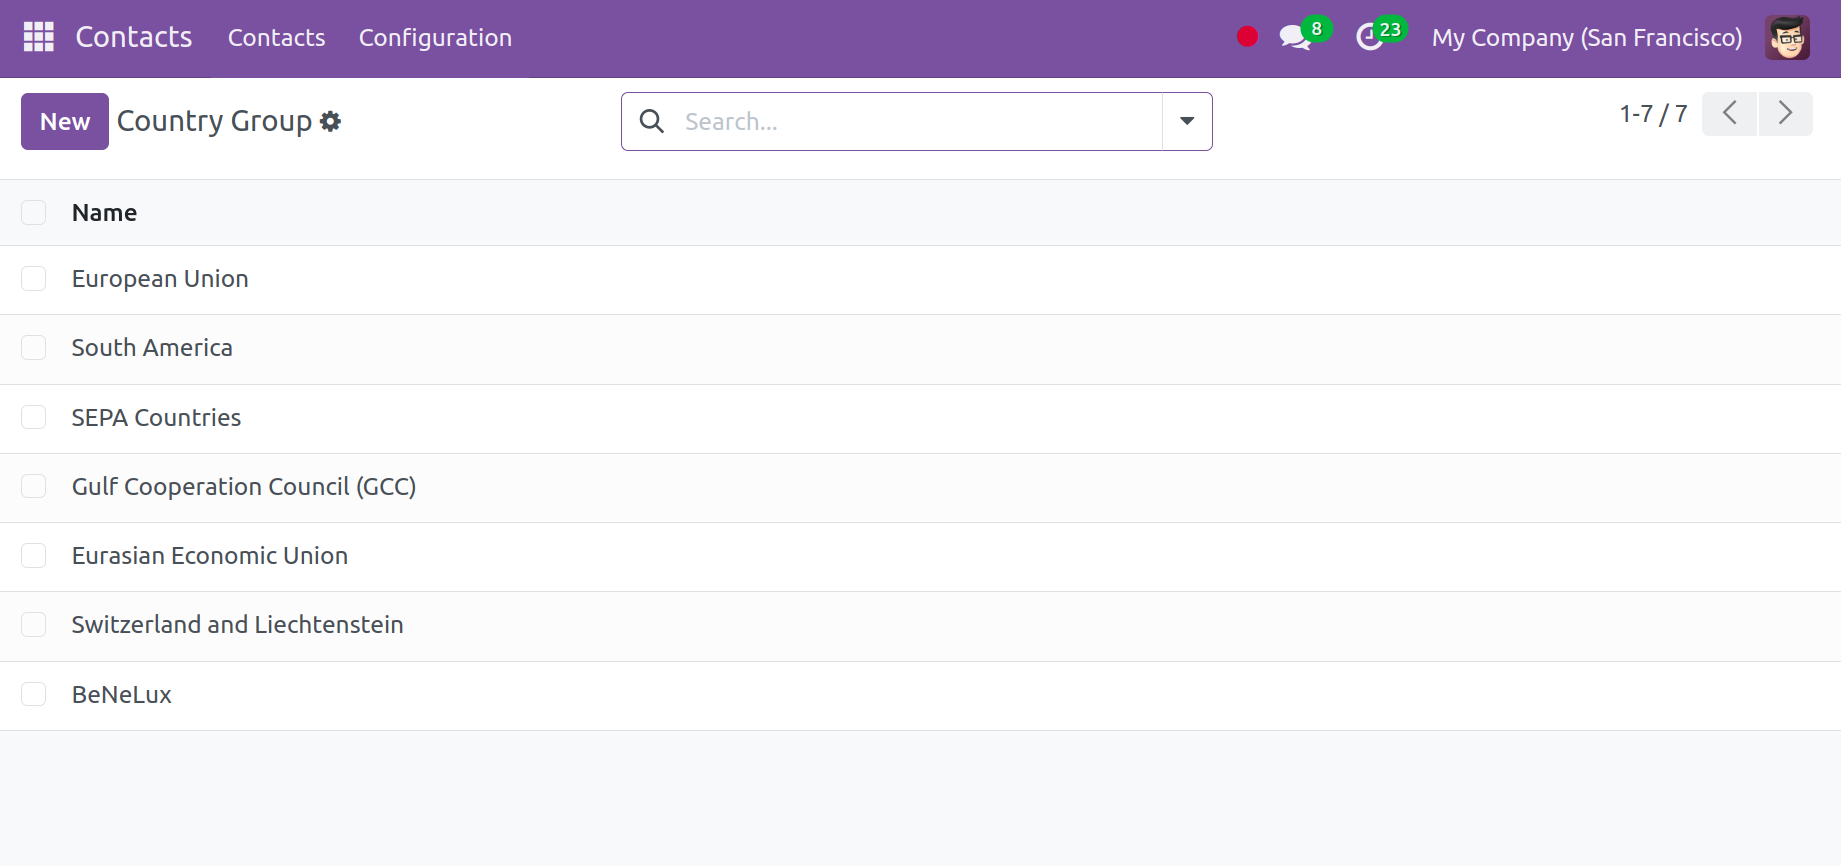Open the Gulf Cooperation Council (GCC) record

click(244, 487)
